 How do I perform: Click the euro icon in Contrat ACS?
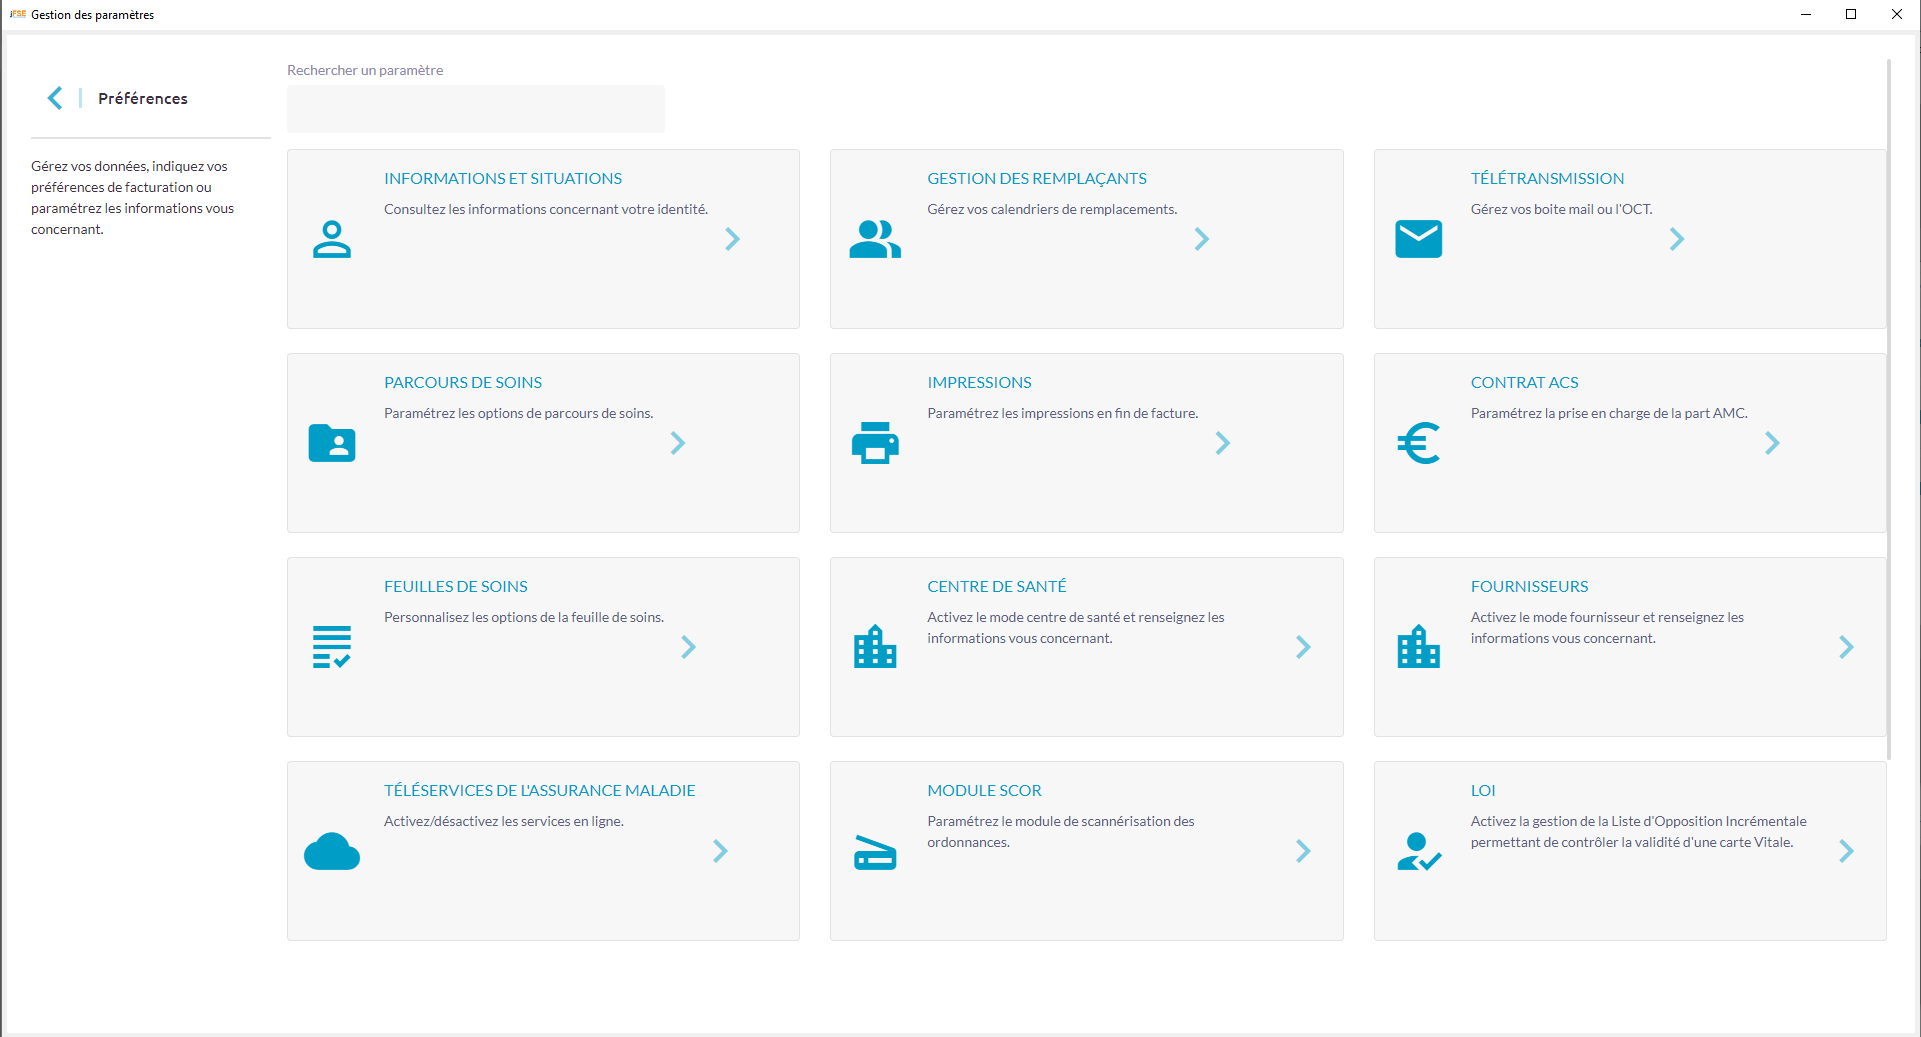(x=1418, y=443)
